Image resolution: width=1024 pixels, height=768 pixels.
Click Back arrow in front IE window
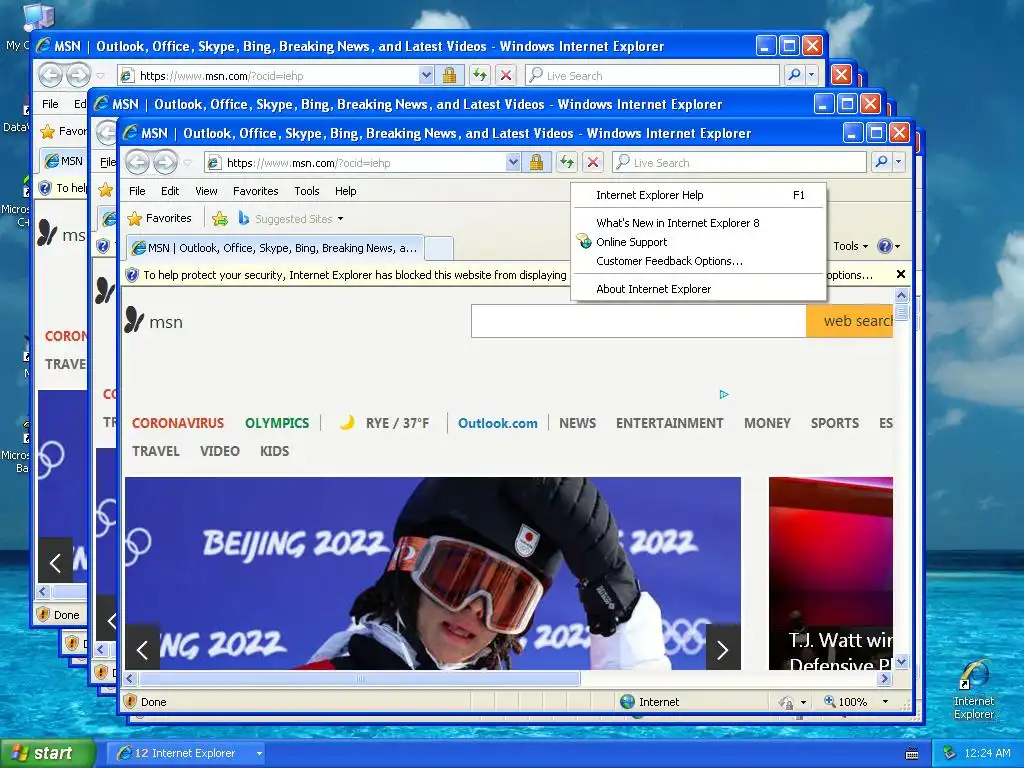click(x=138, y=162)
